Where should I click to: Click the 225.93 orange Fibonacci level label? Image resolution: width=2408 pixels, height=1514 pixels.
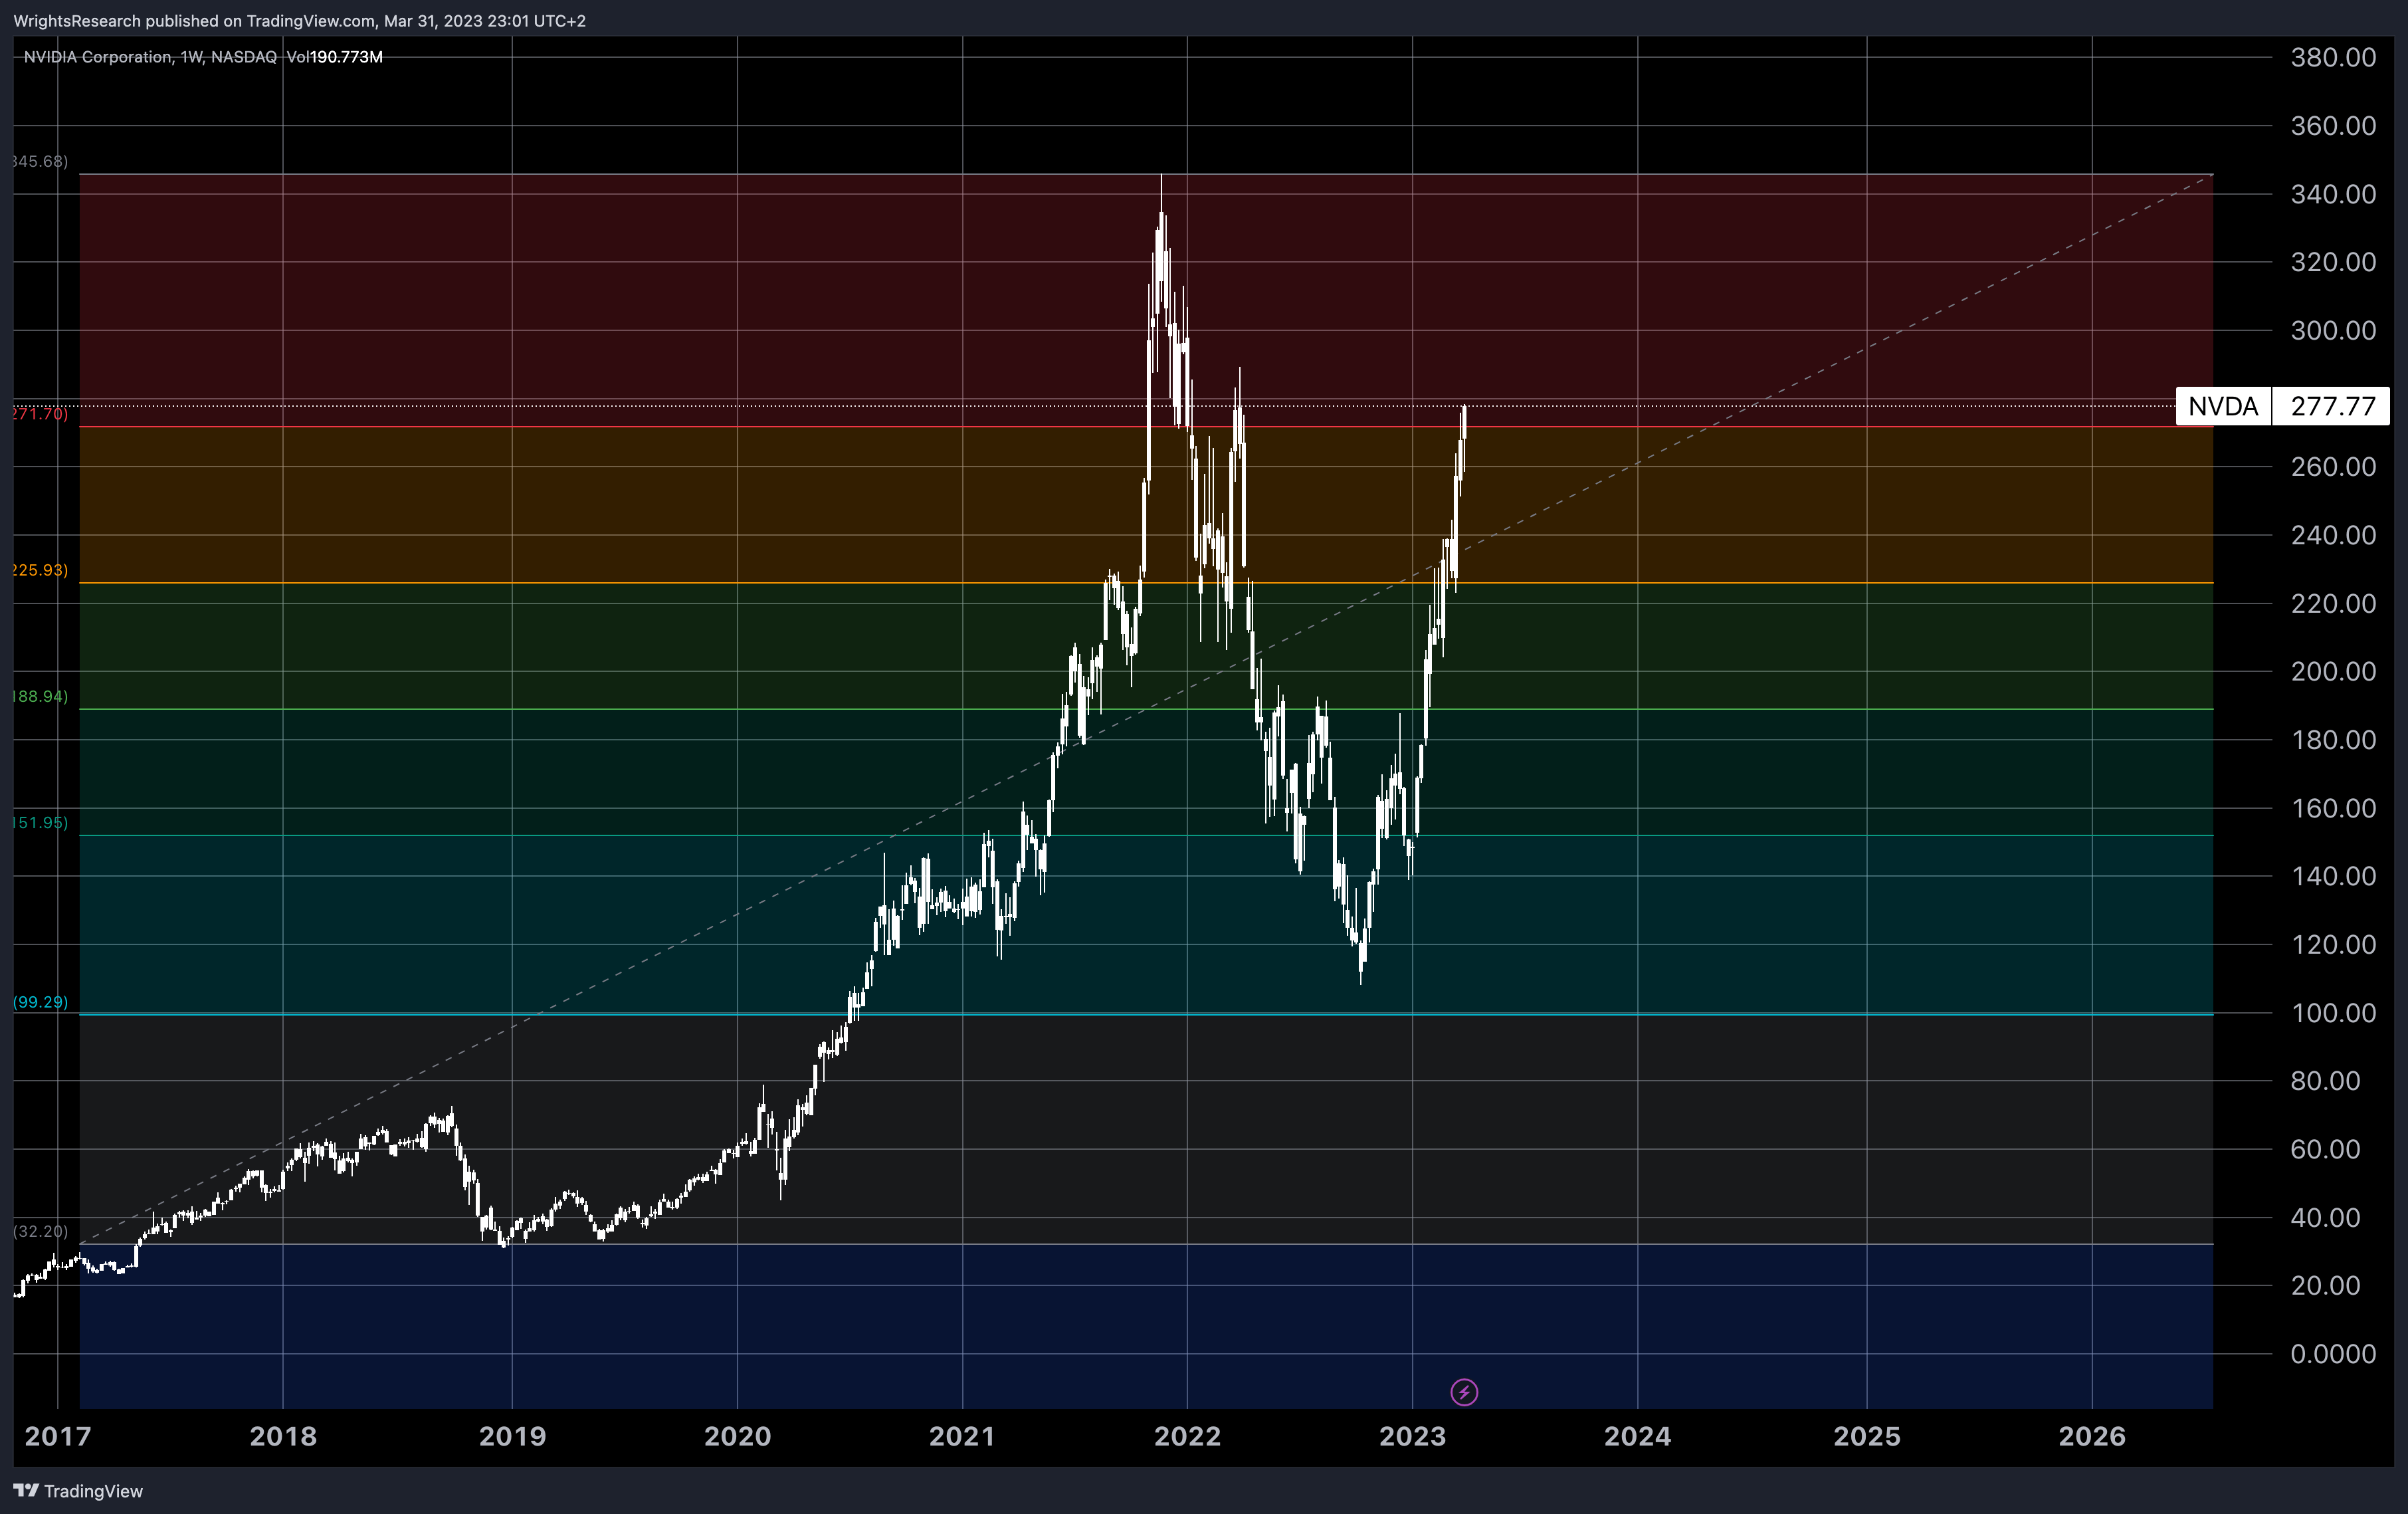[40, 570]
